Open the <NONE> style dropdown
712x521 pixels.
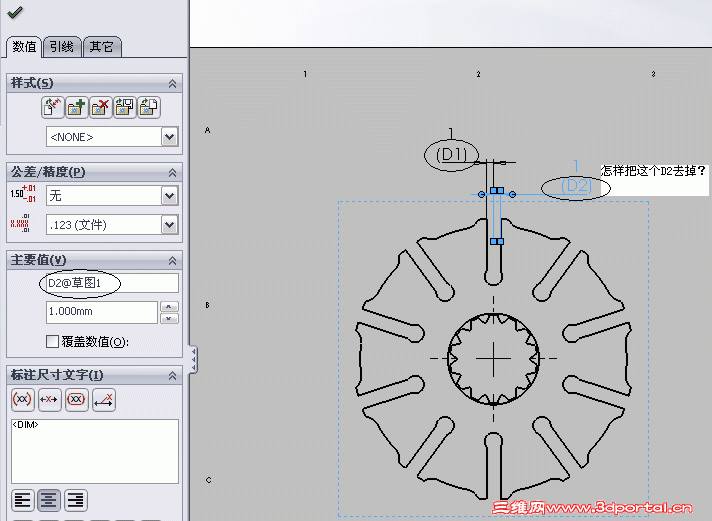(x=169, y=137)
